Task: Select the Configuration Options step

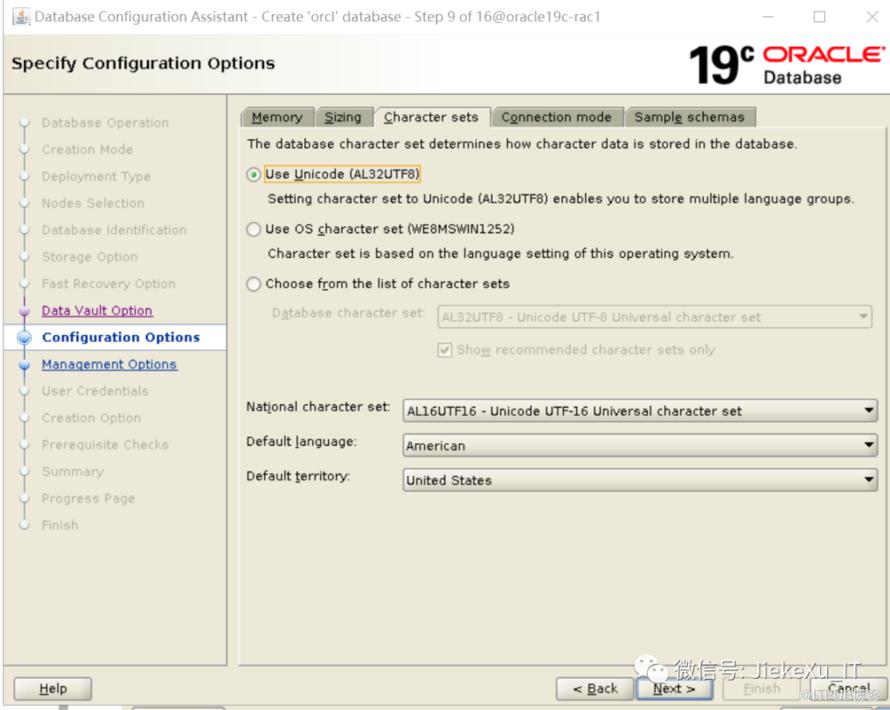Action: pos(120,338)
